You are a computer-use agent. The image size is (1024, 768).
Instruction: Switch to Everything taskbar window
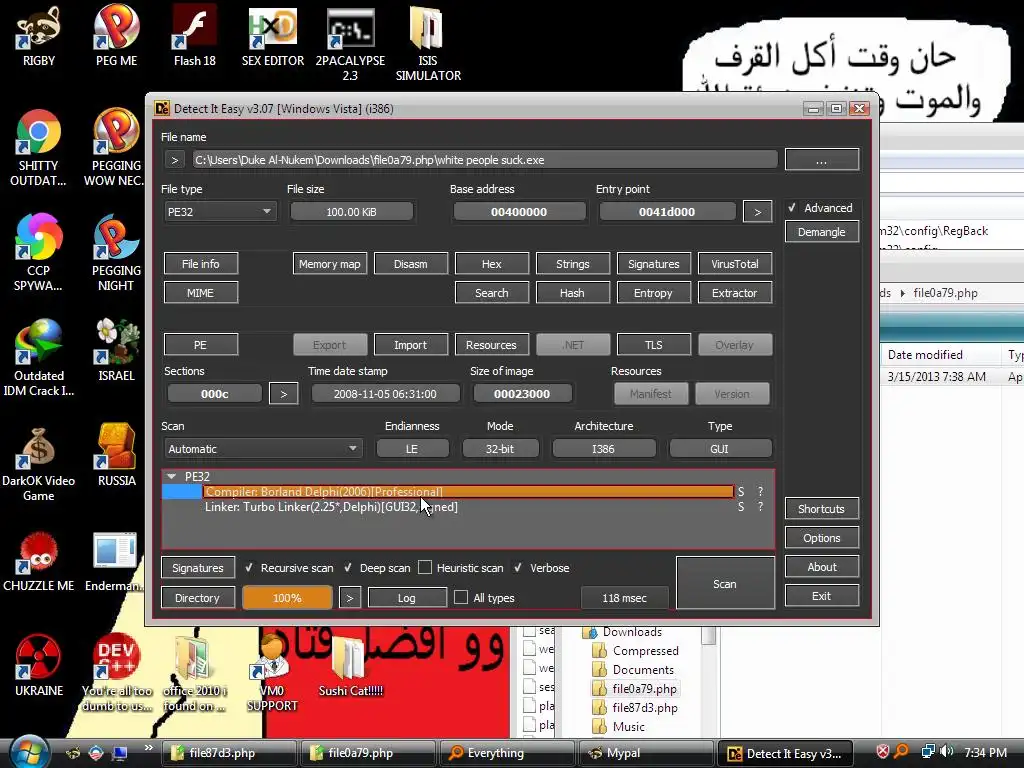507,753
